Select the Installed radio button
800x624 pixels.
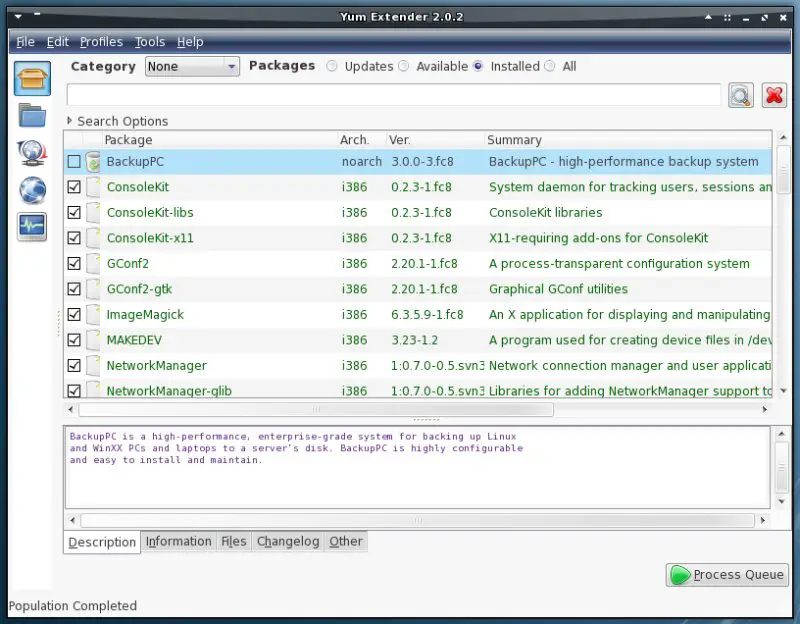[x=478, y=66]
